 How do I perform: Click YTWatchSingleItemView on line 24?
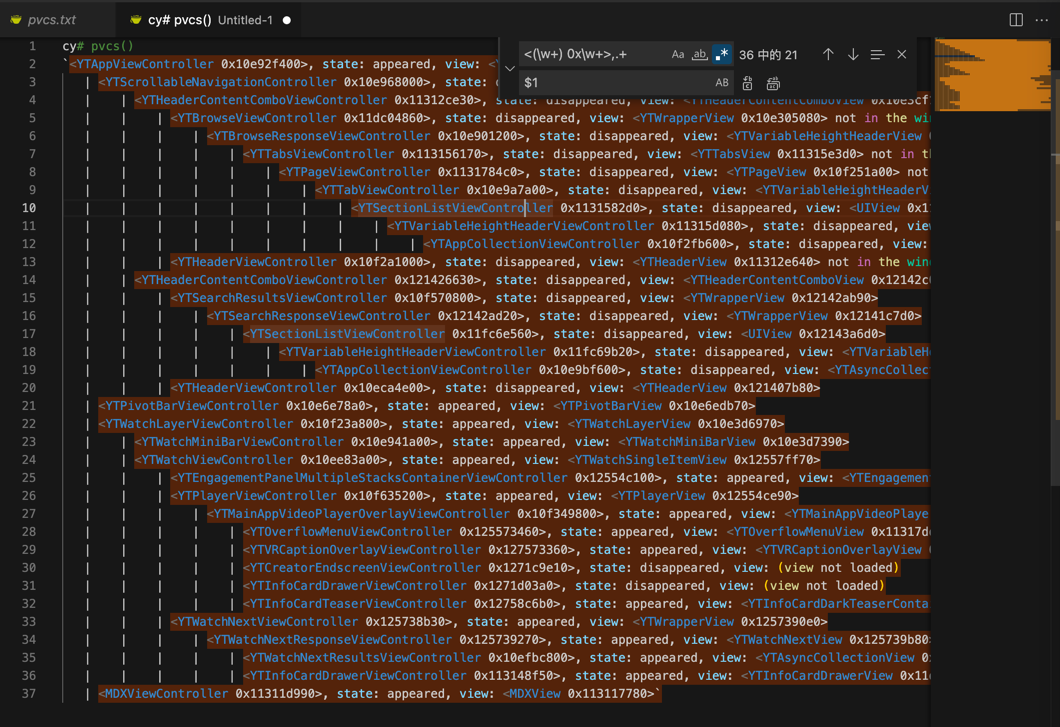(x=650, y=460)
